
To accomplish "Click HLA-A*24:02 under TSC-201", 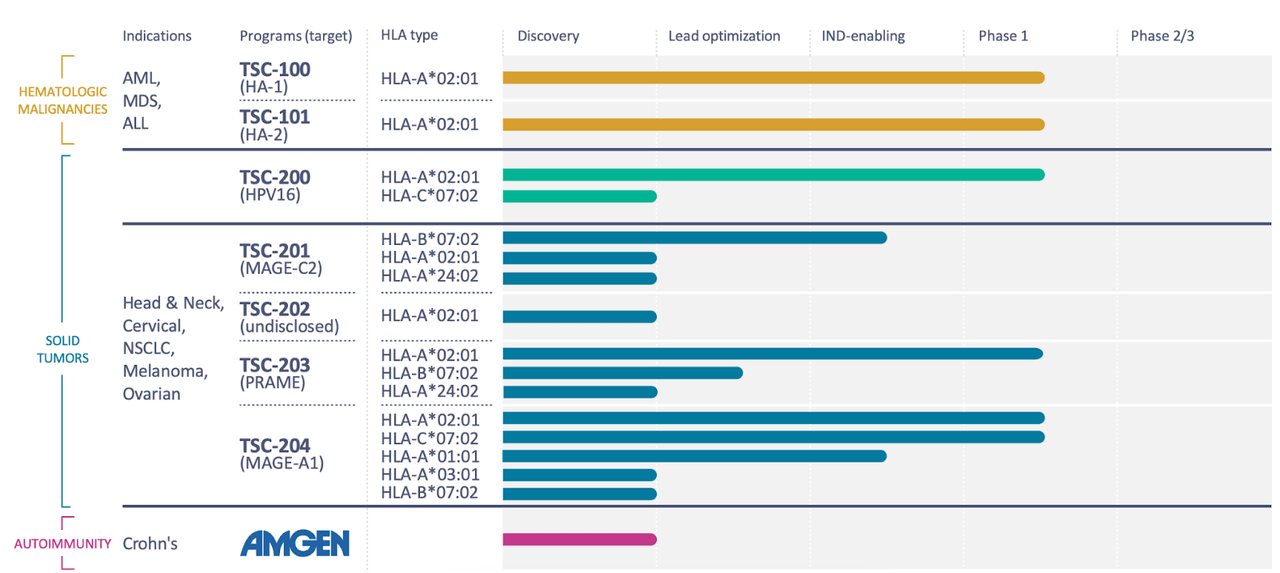I will click(x=430, y=276).
